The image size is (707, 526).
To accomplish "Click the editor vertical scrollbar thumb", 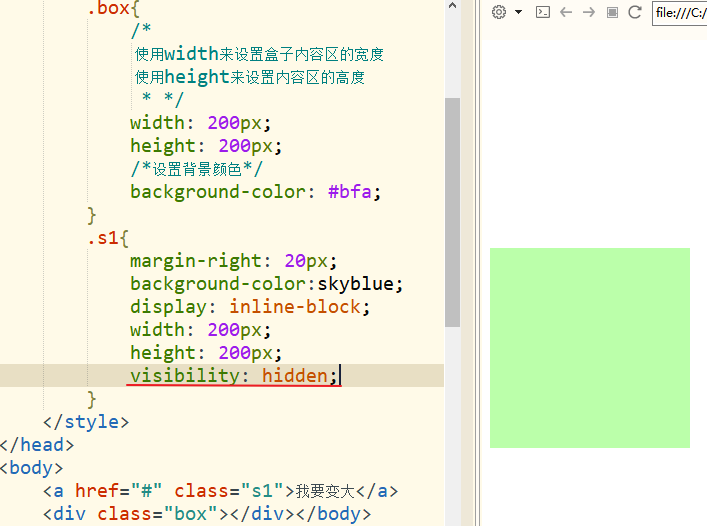I will point(452,212).
